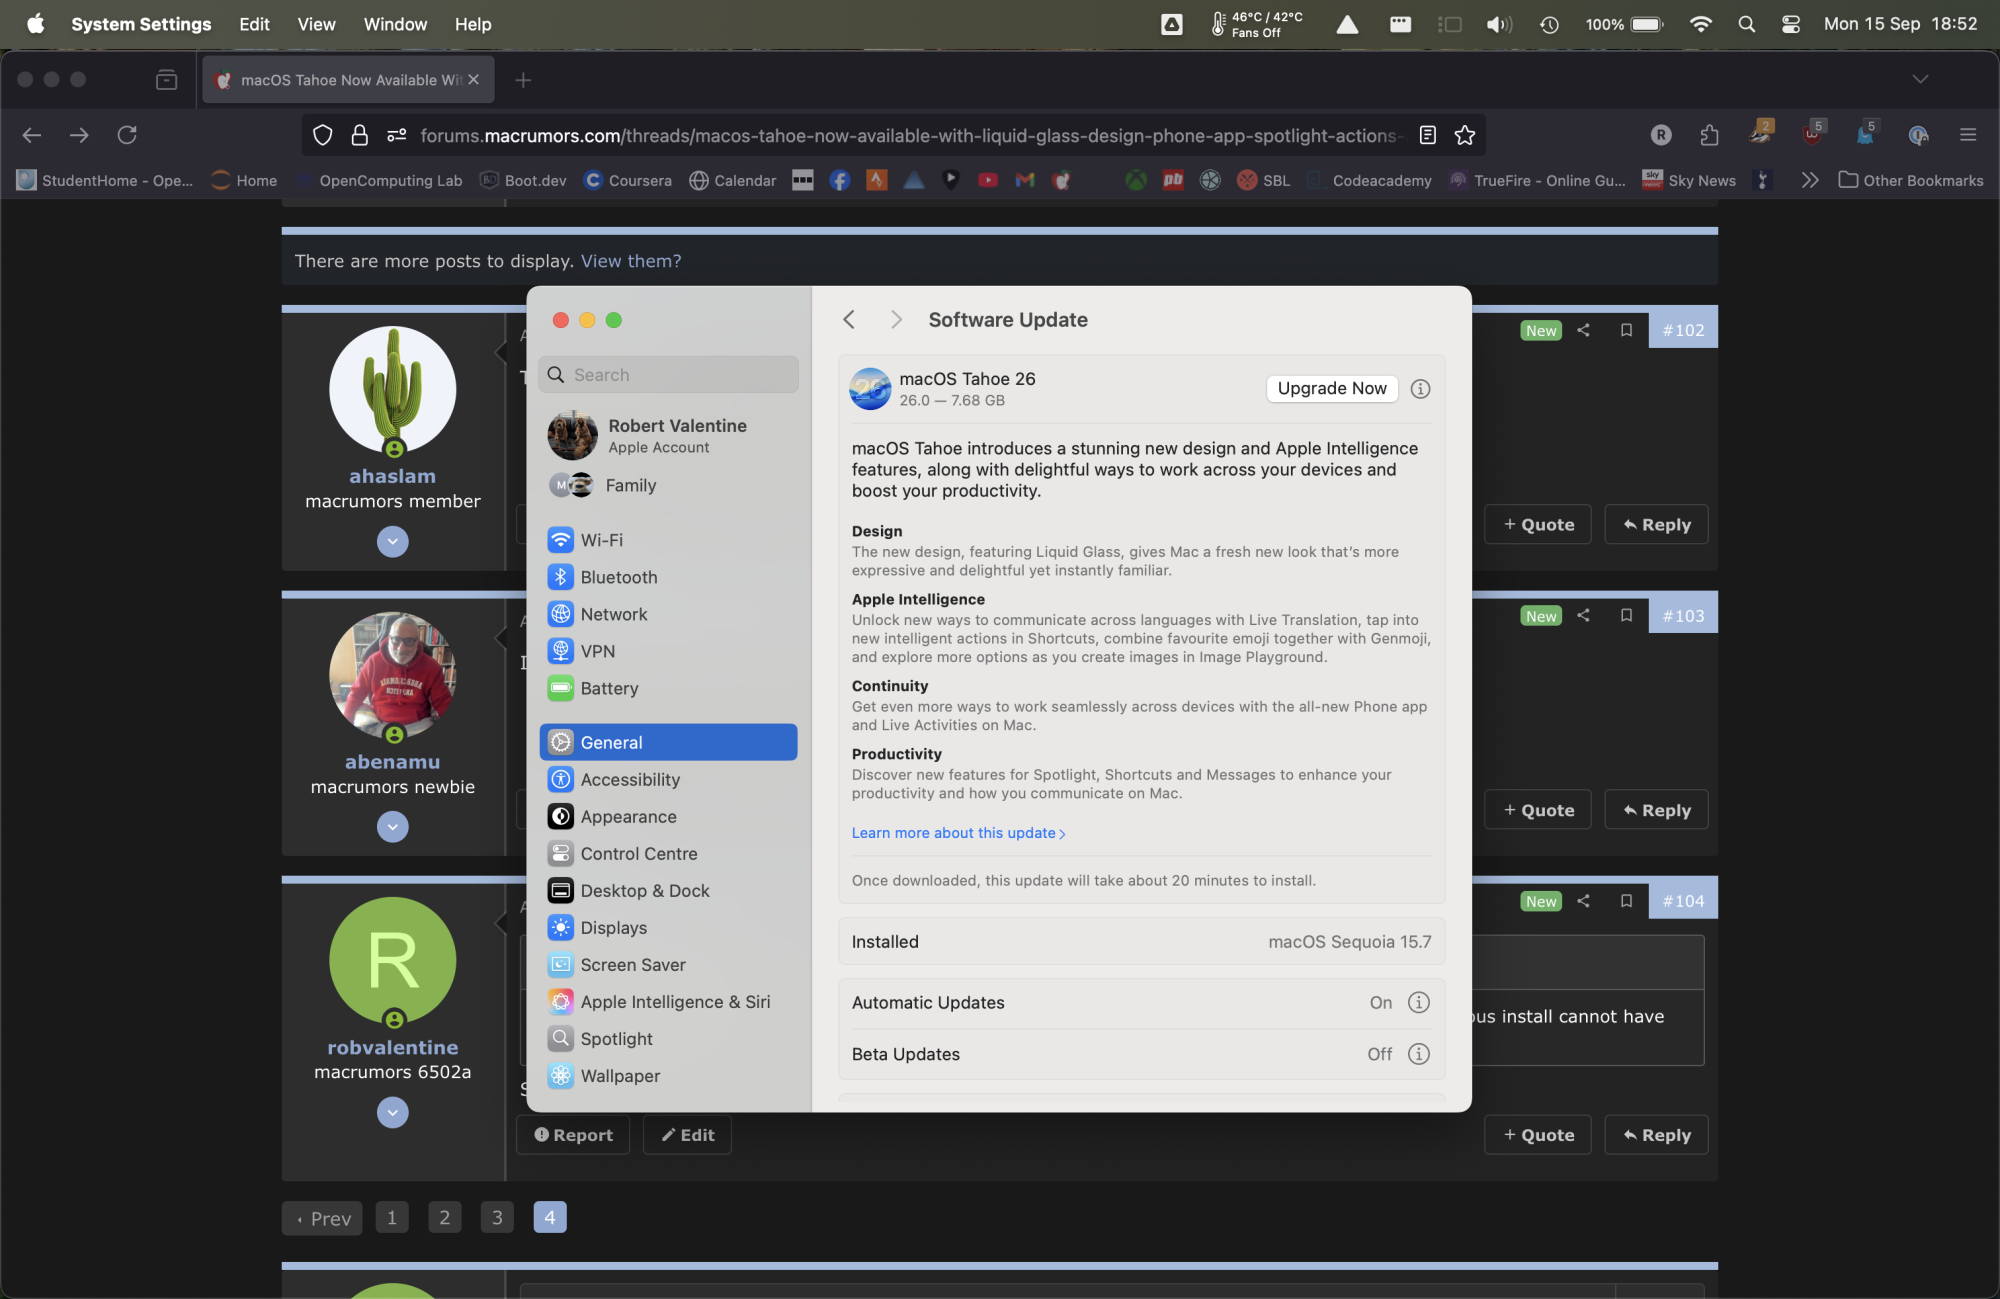Open the Window menu
The image size is (2000, 1299).
394,24
